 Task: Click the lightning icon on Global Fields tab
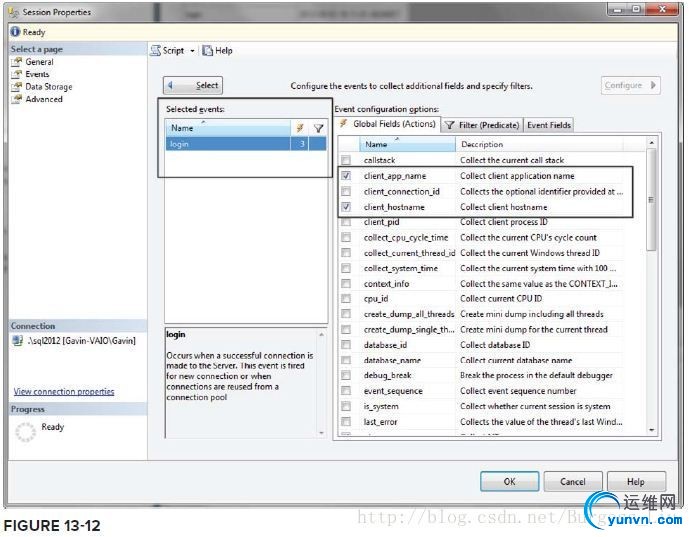(x=344, y=123)
